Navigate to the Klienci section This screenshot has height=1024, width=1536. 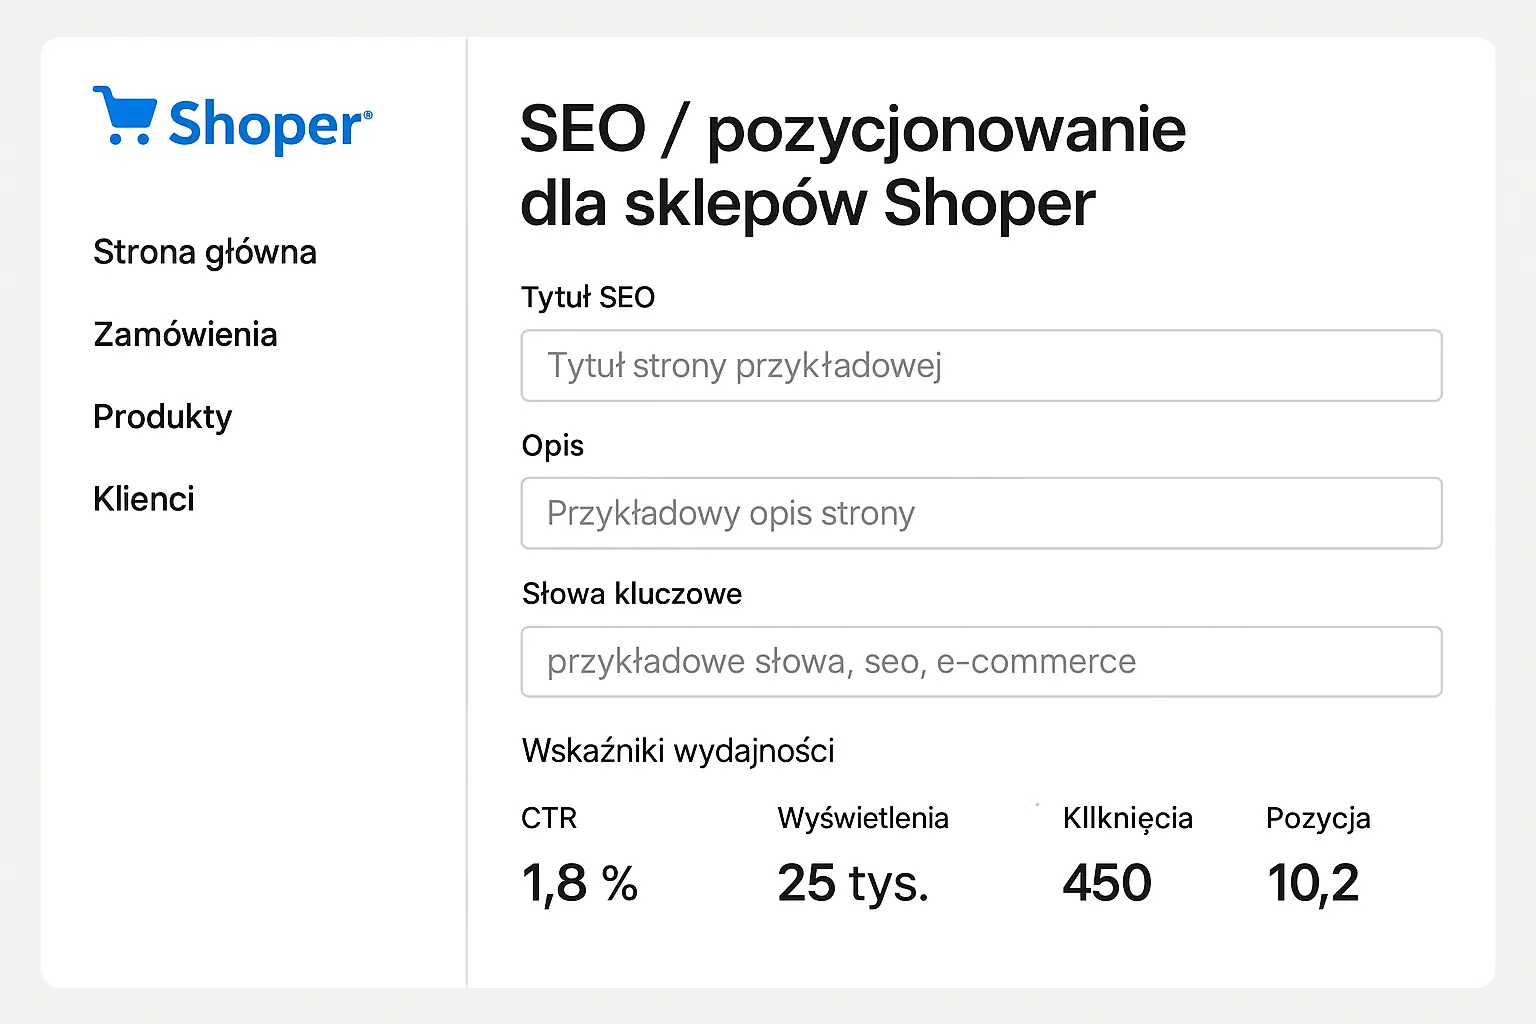click(x=143, y=498)
